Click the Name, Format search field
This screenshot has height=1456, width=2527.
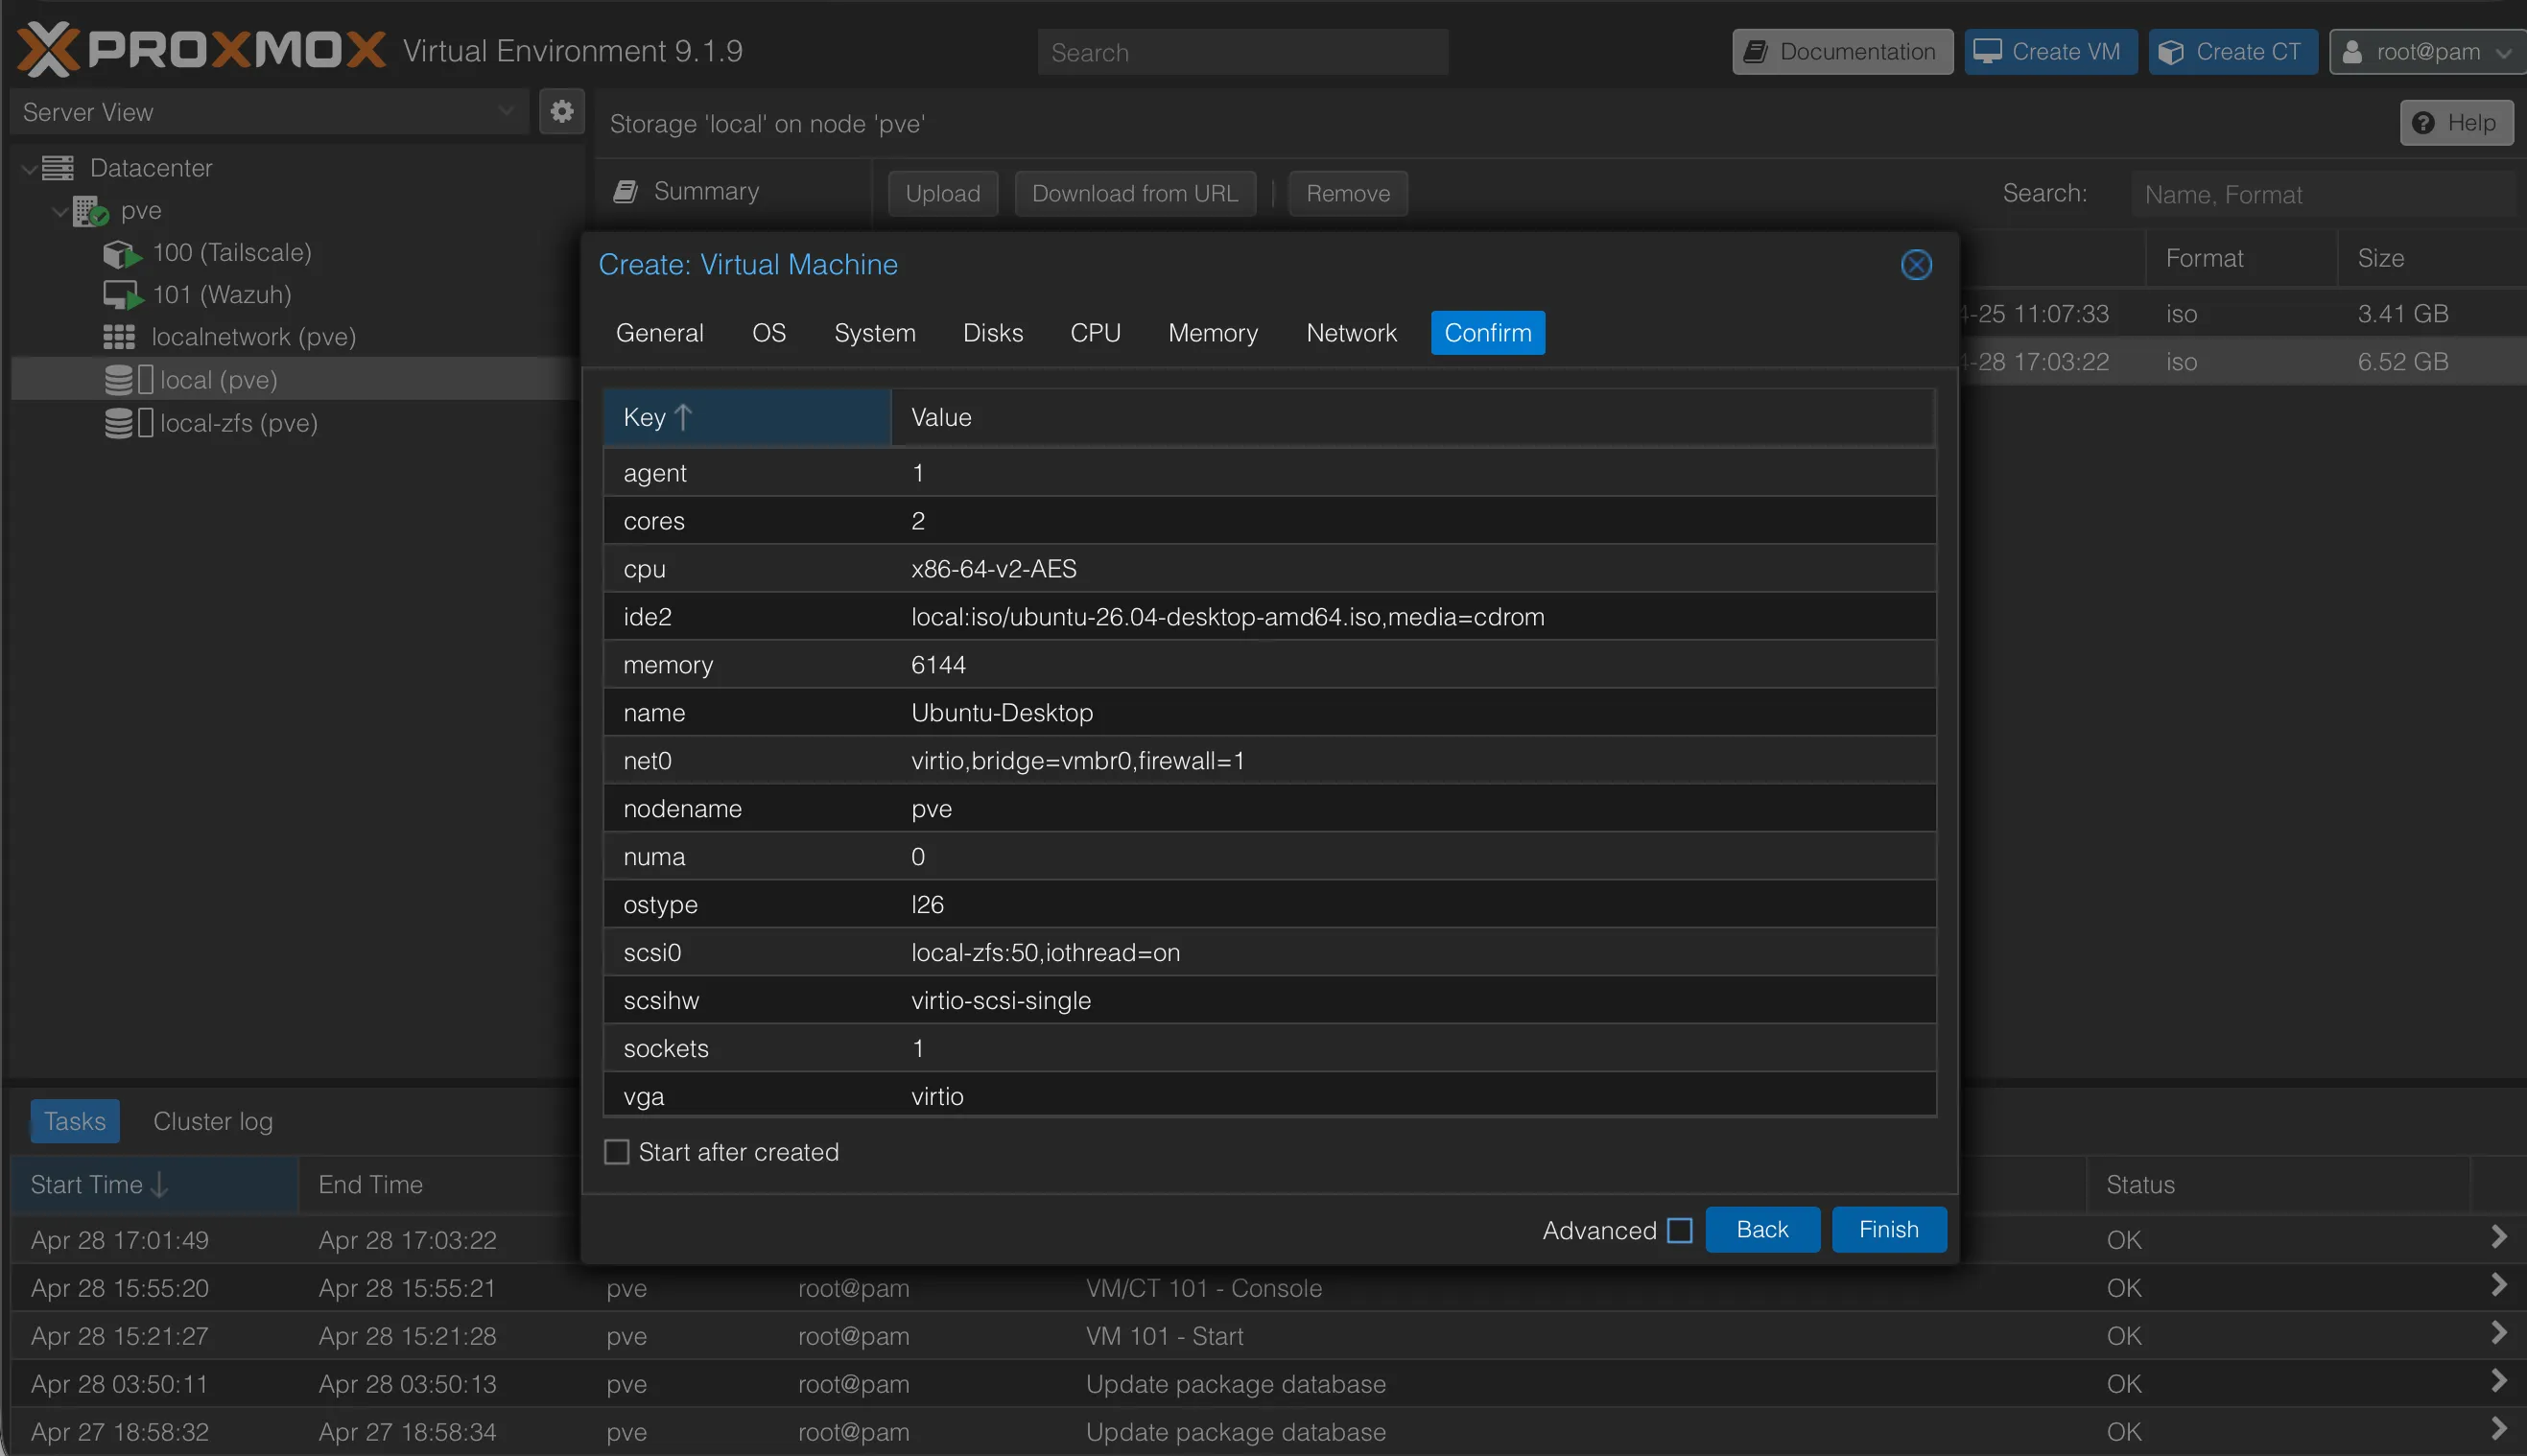tap(2323, 194)
